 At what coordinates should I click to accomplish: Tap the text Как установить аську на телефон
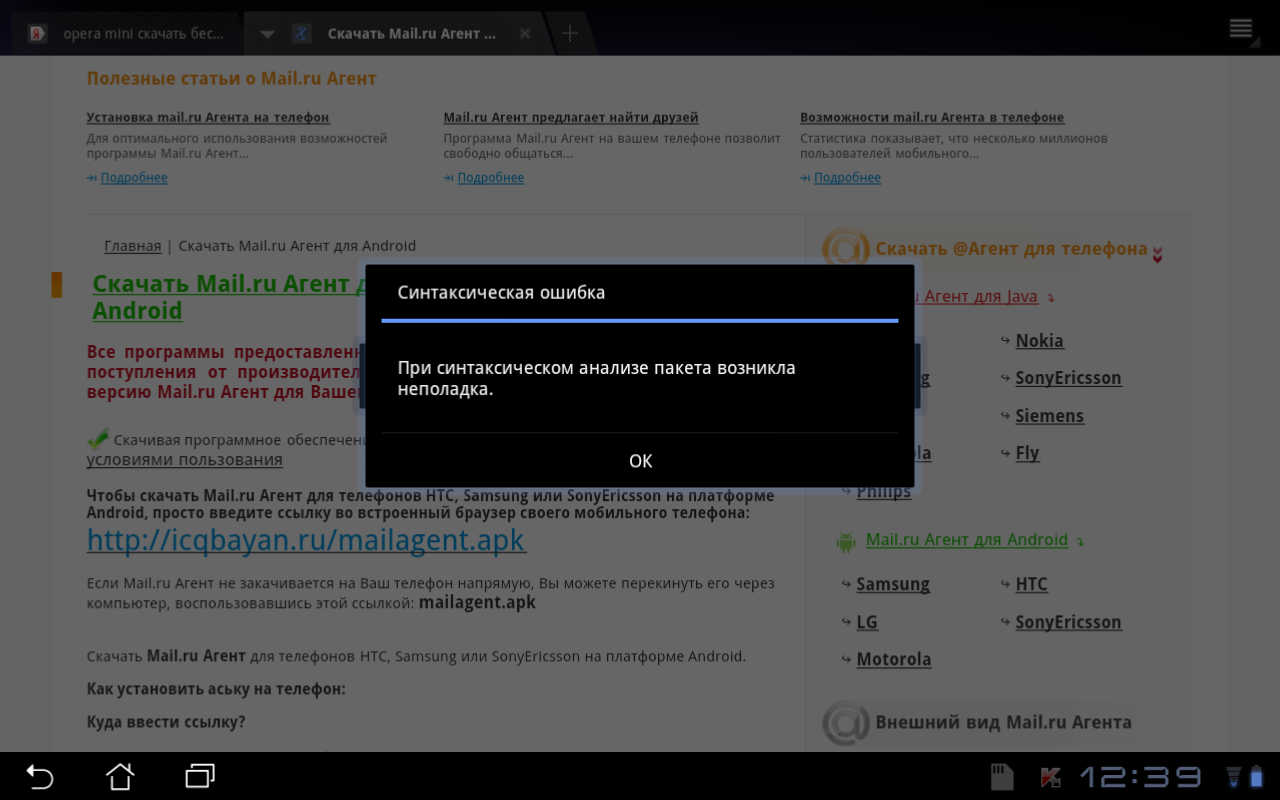tap(216, 689)
